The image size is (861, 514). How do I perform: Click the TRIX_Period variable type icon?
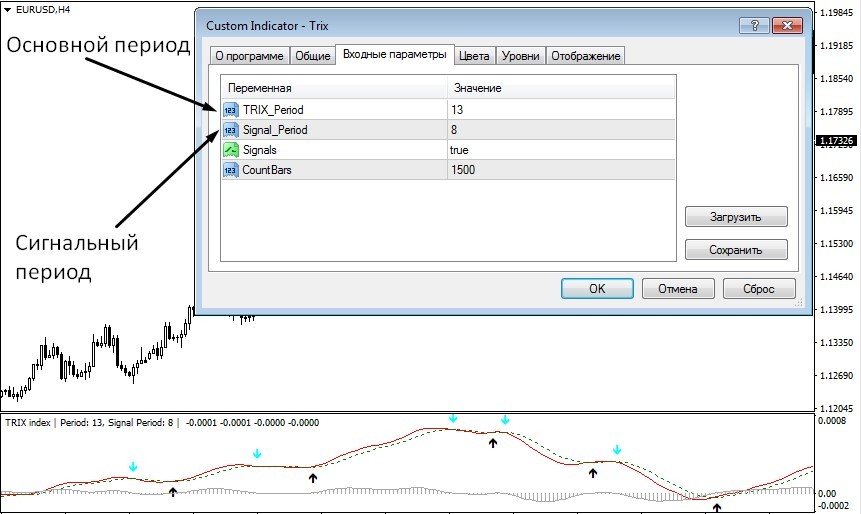[x=231, y=110]
